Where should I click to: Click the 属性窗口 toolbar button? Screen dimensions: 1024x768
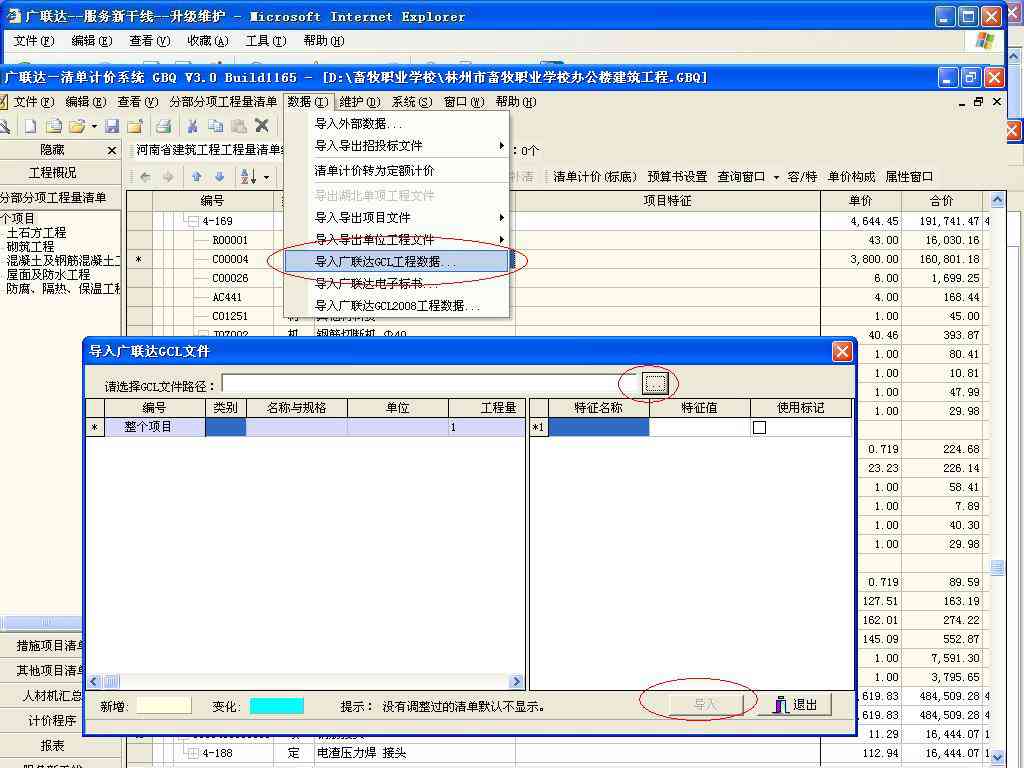pyautogui.click(x=909, y=177)
